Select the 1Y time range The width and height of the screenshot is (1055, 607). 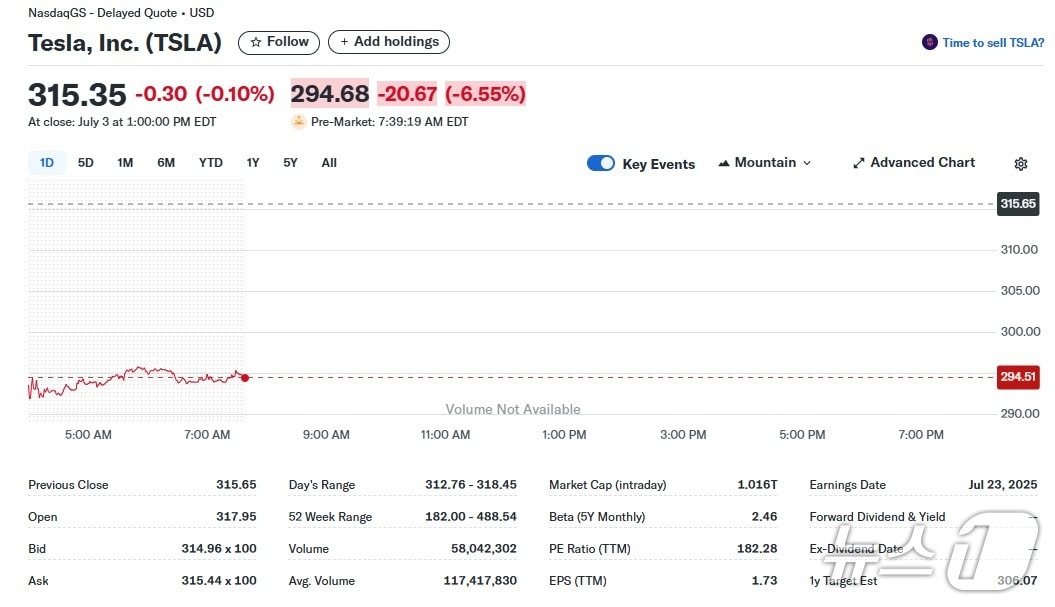[x=253, y=163]
